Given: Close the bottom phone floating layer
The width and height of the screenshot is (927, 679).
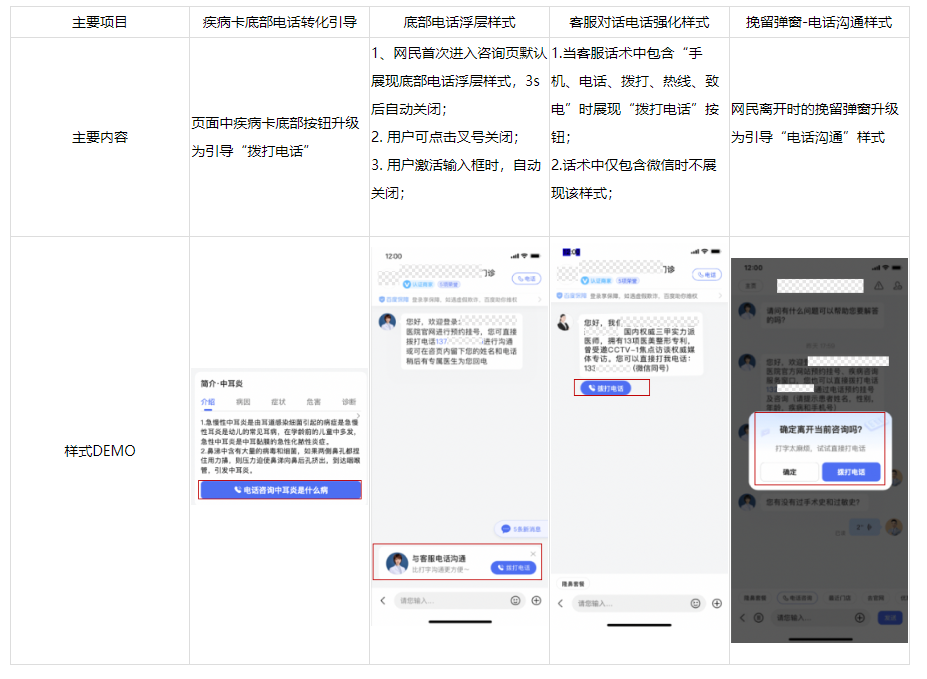Looking at the screenshot, I should [x=533, y=553].
